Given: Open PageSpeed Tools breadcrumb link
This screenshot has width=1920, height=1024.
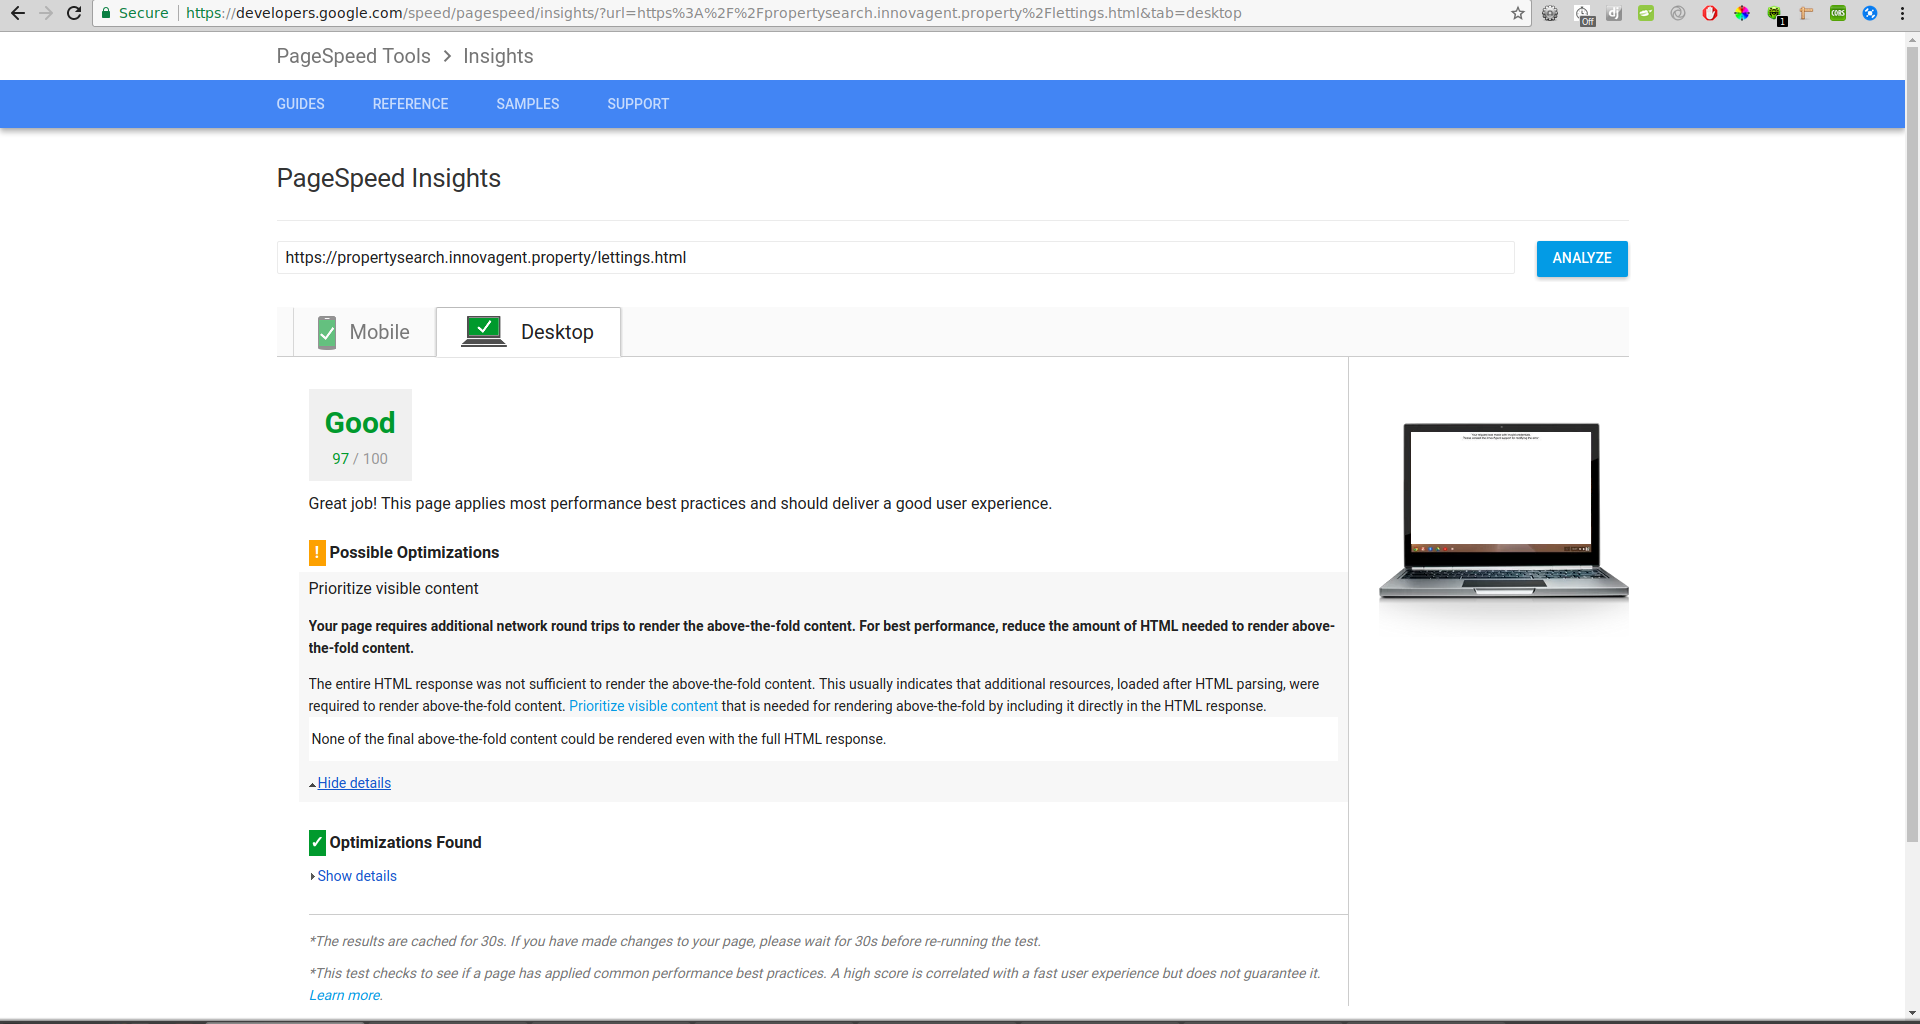Looking at the screenshot, I should [x=353, y=56].
